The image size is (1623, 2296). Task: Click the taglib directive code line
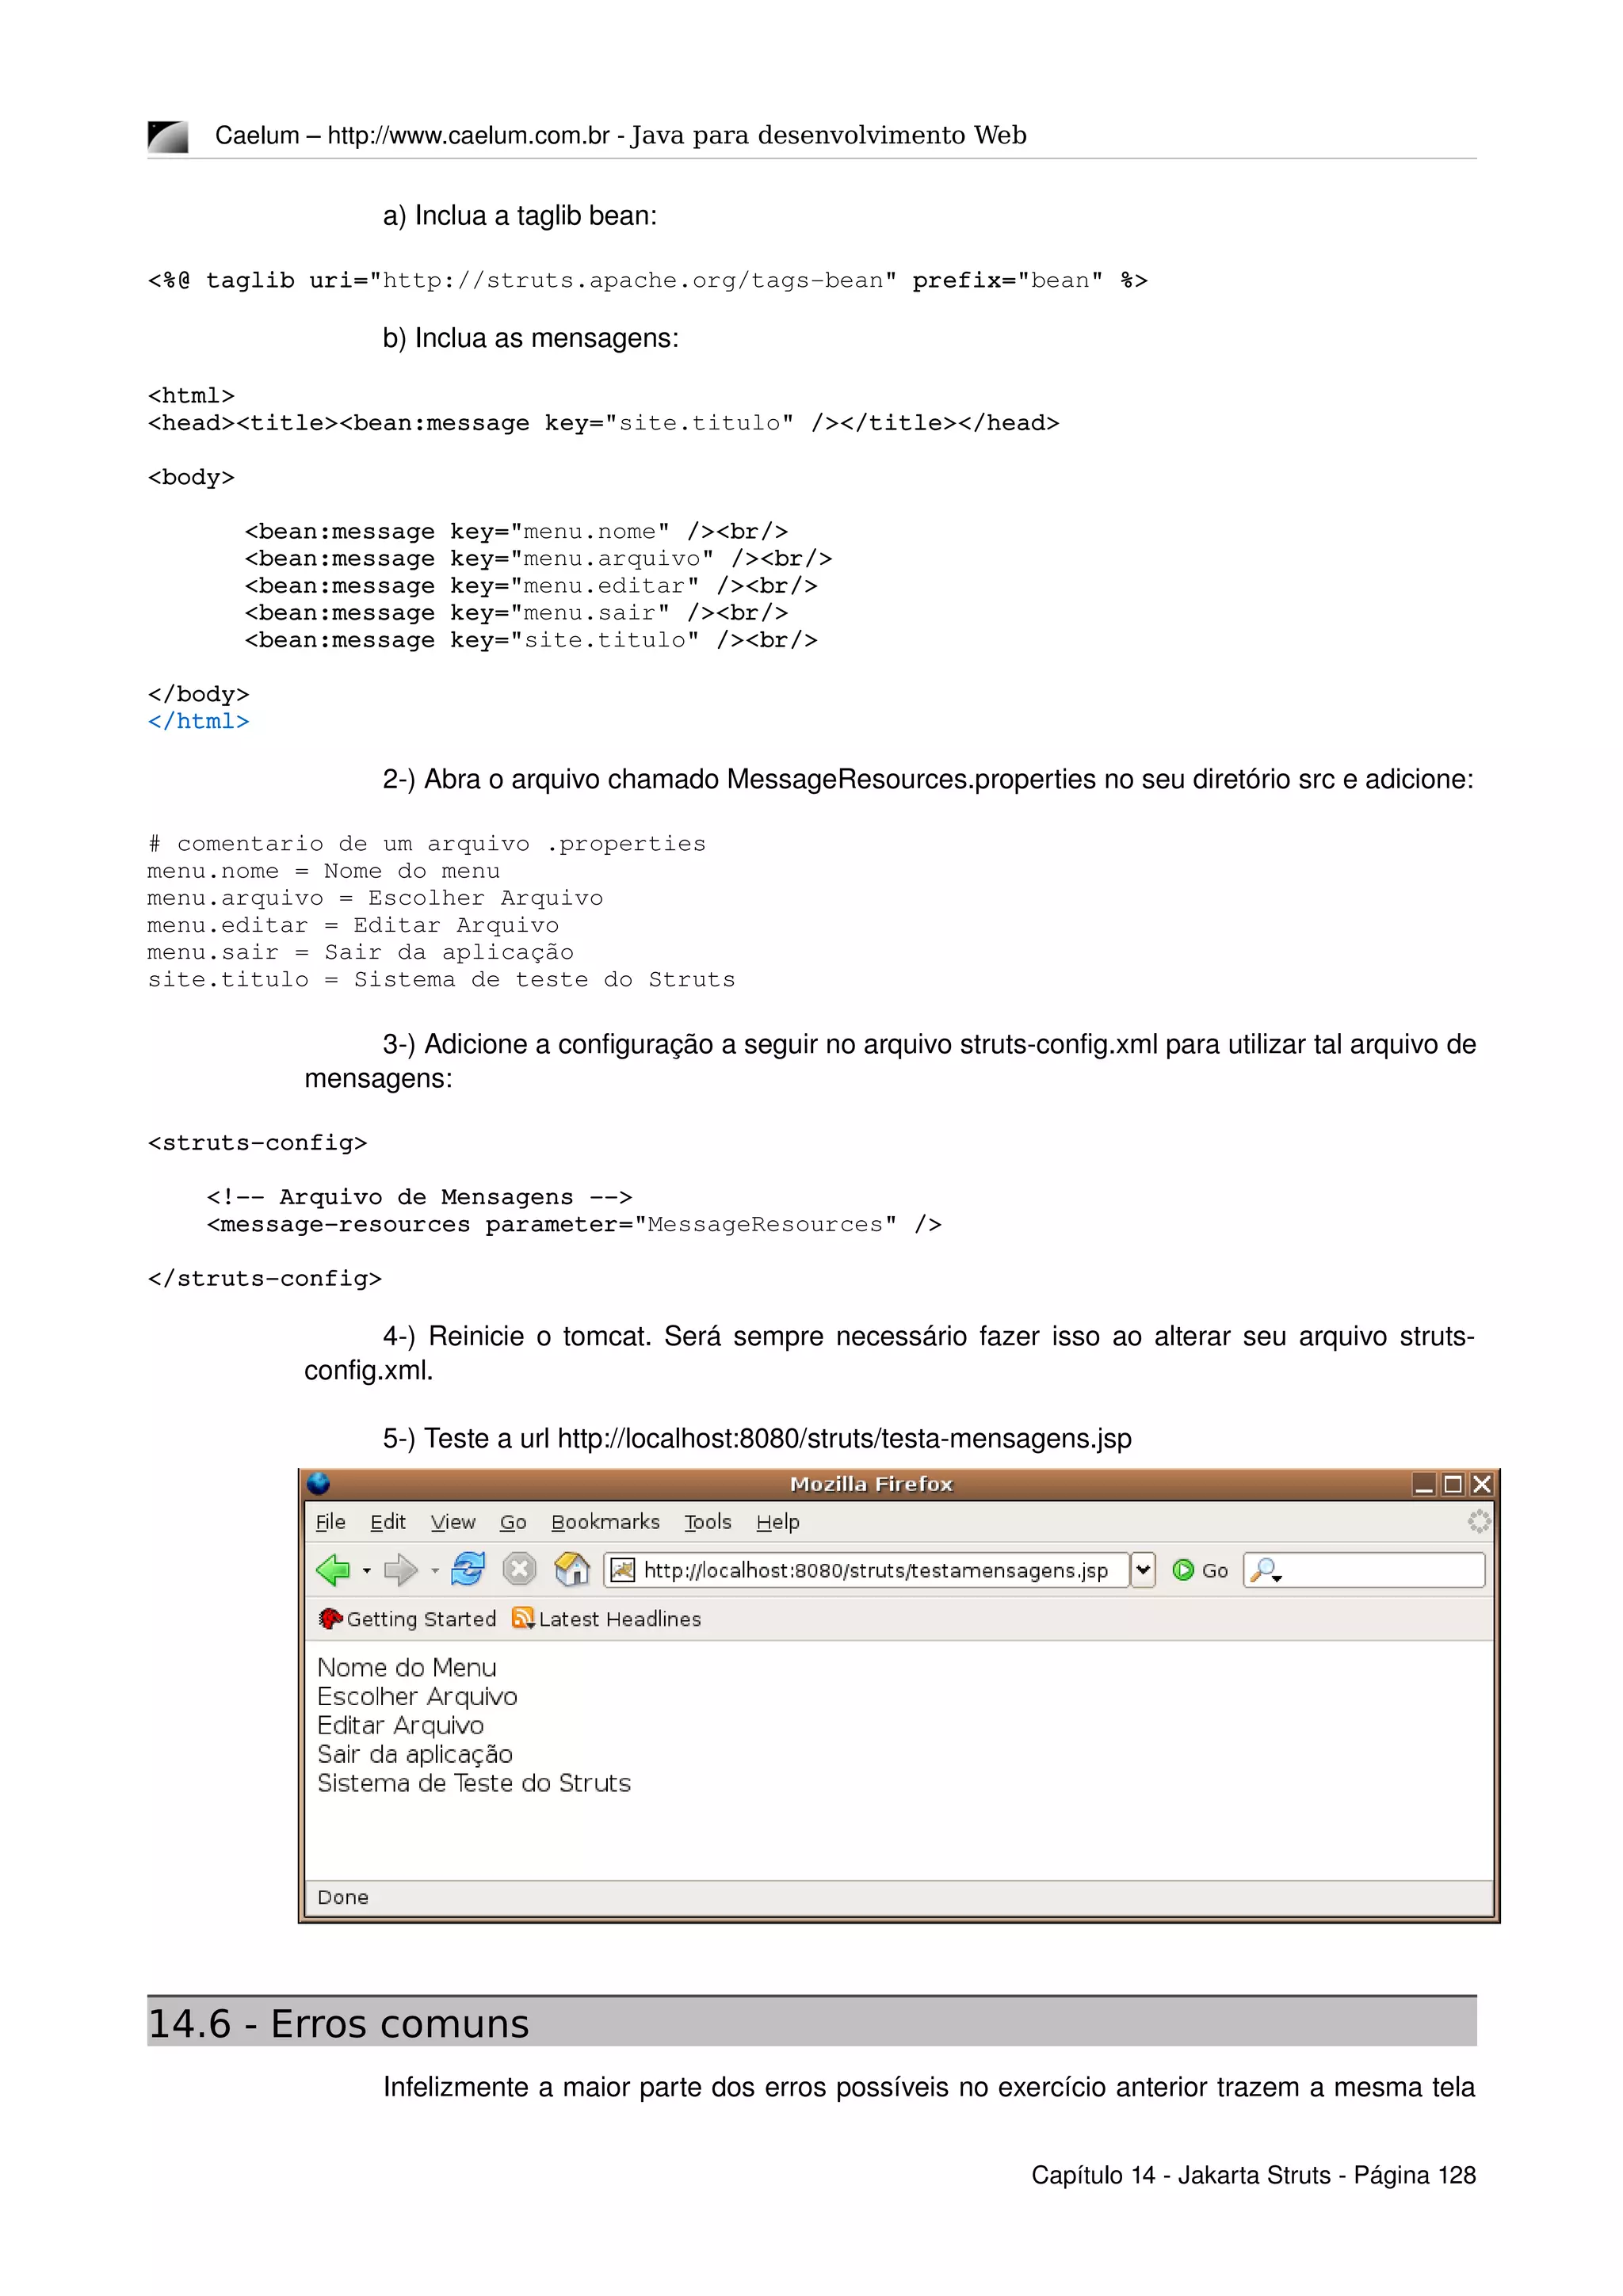tap(647, 280)
